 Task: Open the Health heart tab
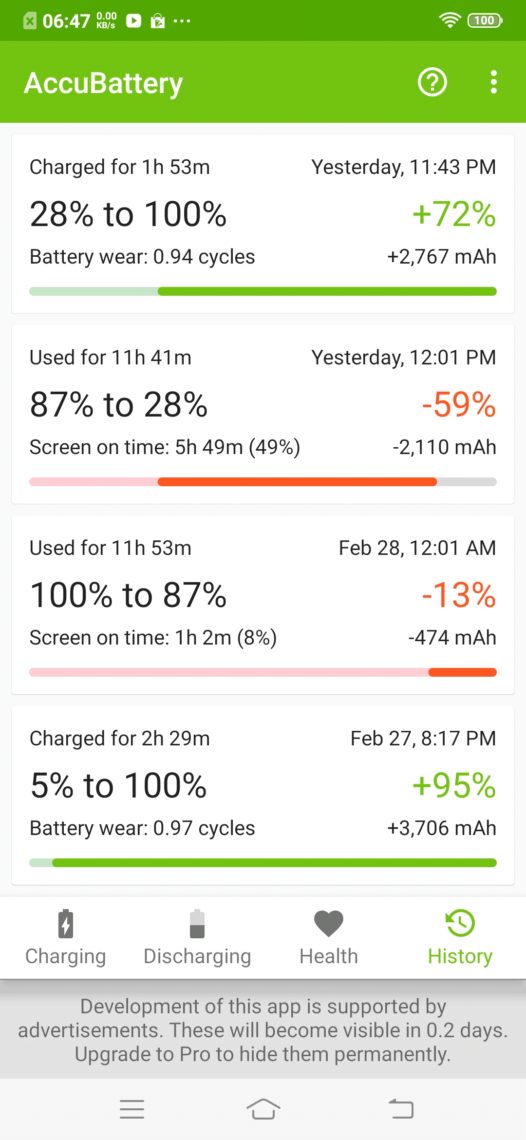[x=328, y=937]
